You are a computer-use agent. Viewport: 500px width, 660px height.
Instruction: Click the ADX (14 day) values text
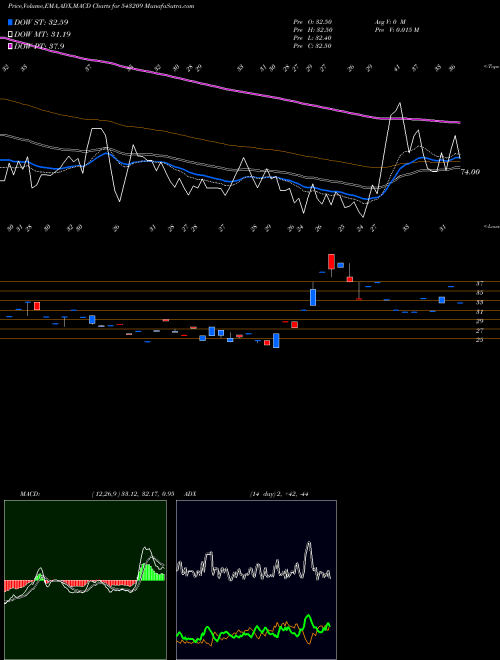coord(279,494)
